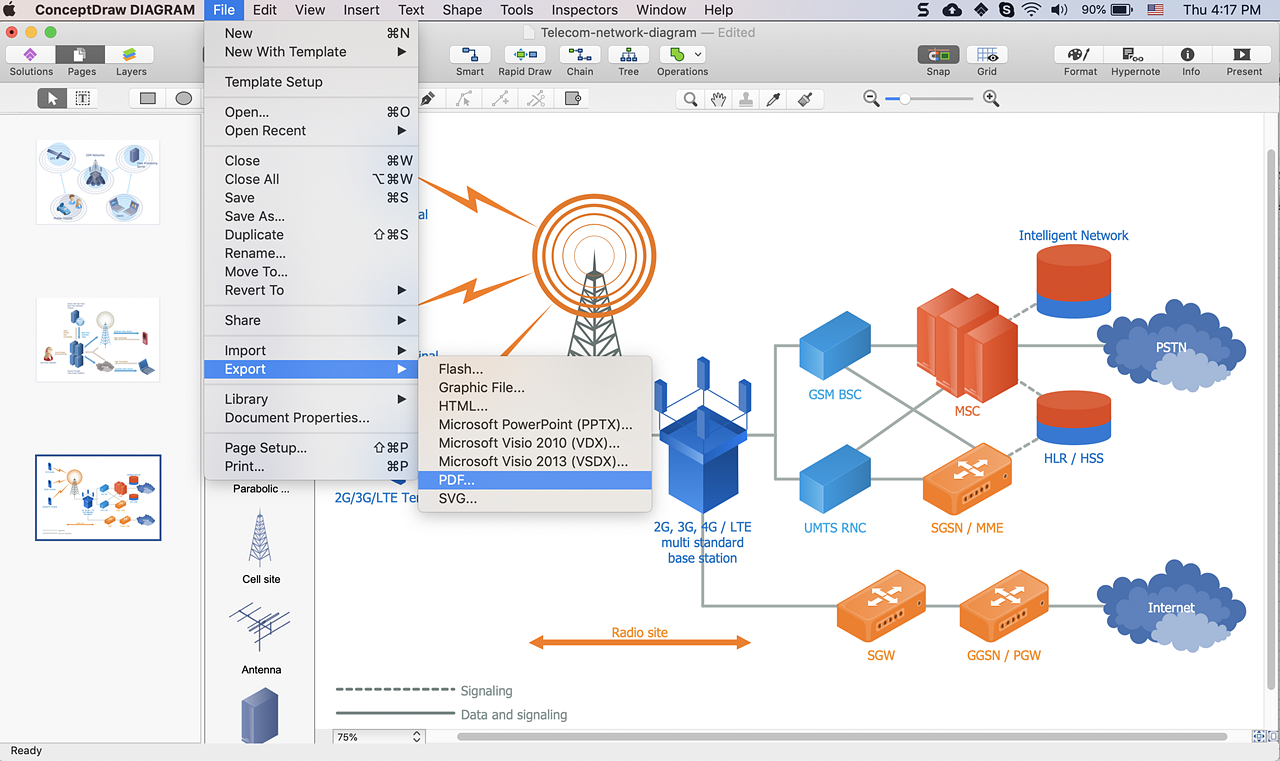Select the first page thumbnail
This screenshot has height=761, width=1280.
pyautogui.click(x=98, y=181)
